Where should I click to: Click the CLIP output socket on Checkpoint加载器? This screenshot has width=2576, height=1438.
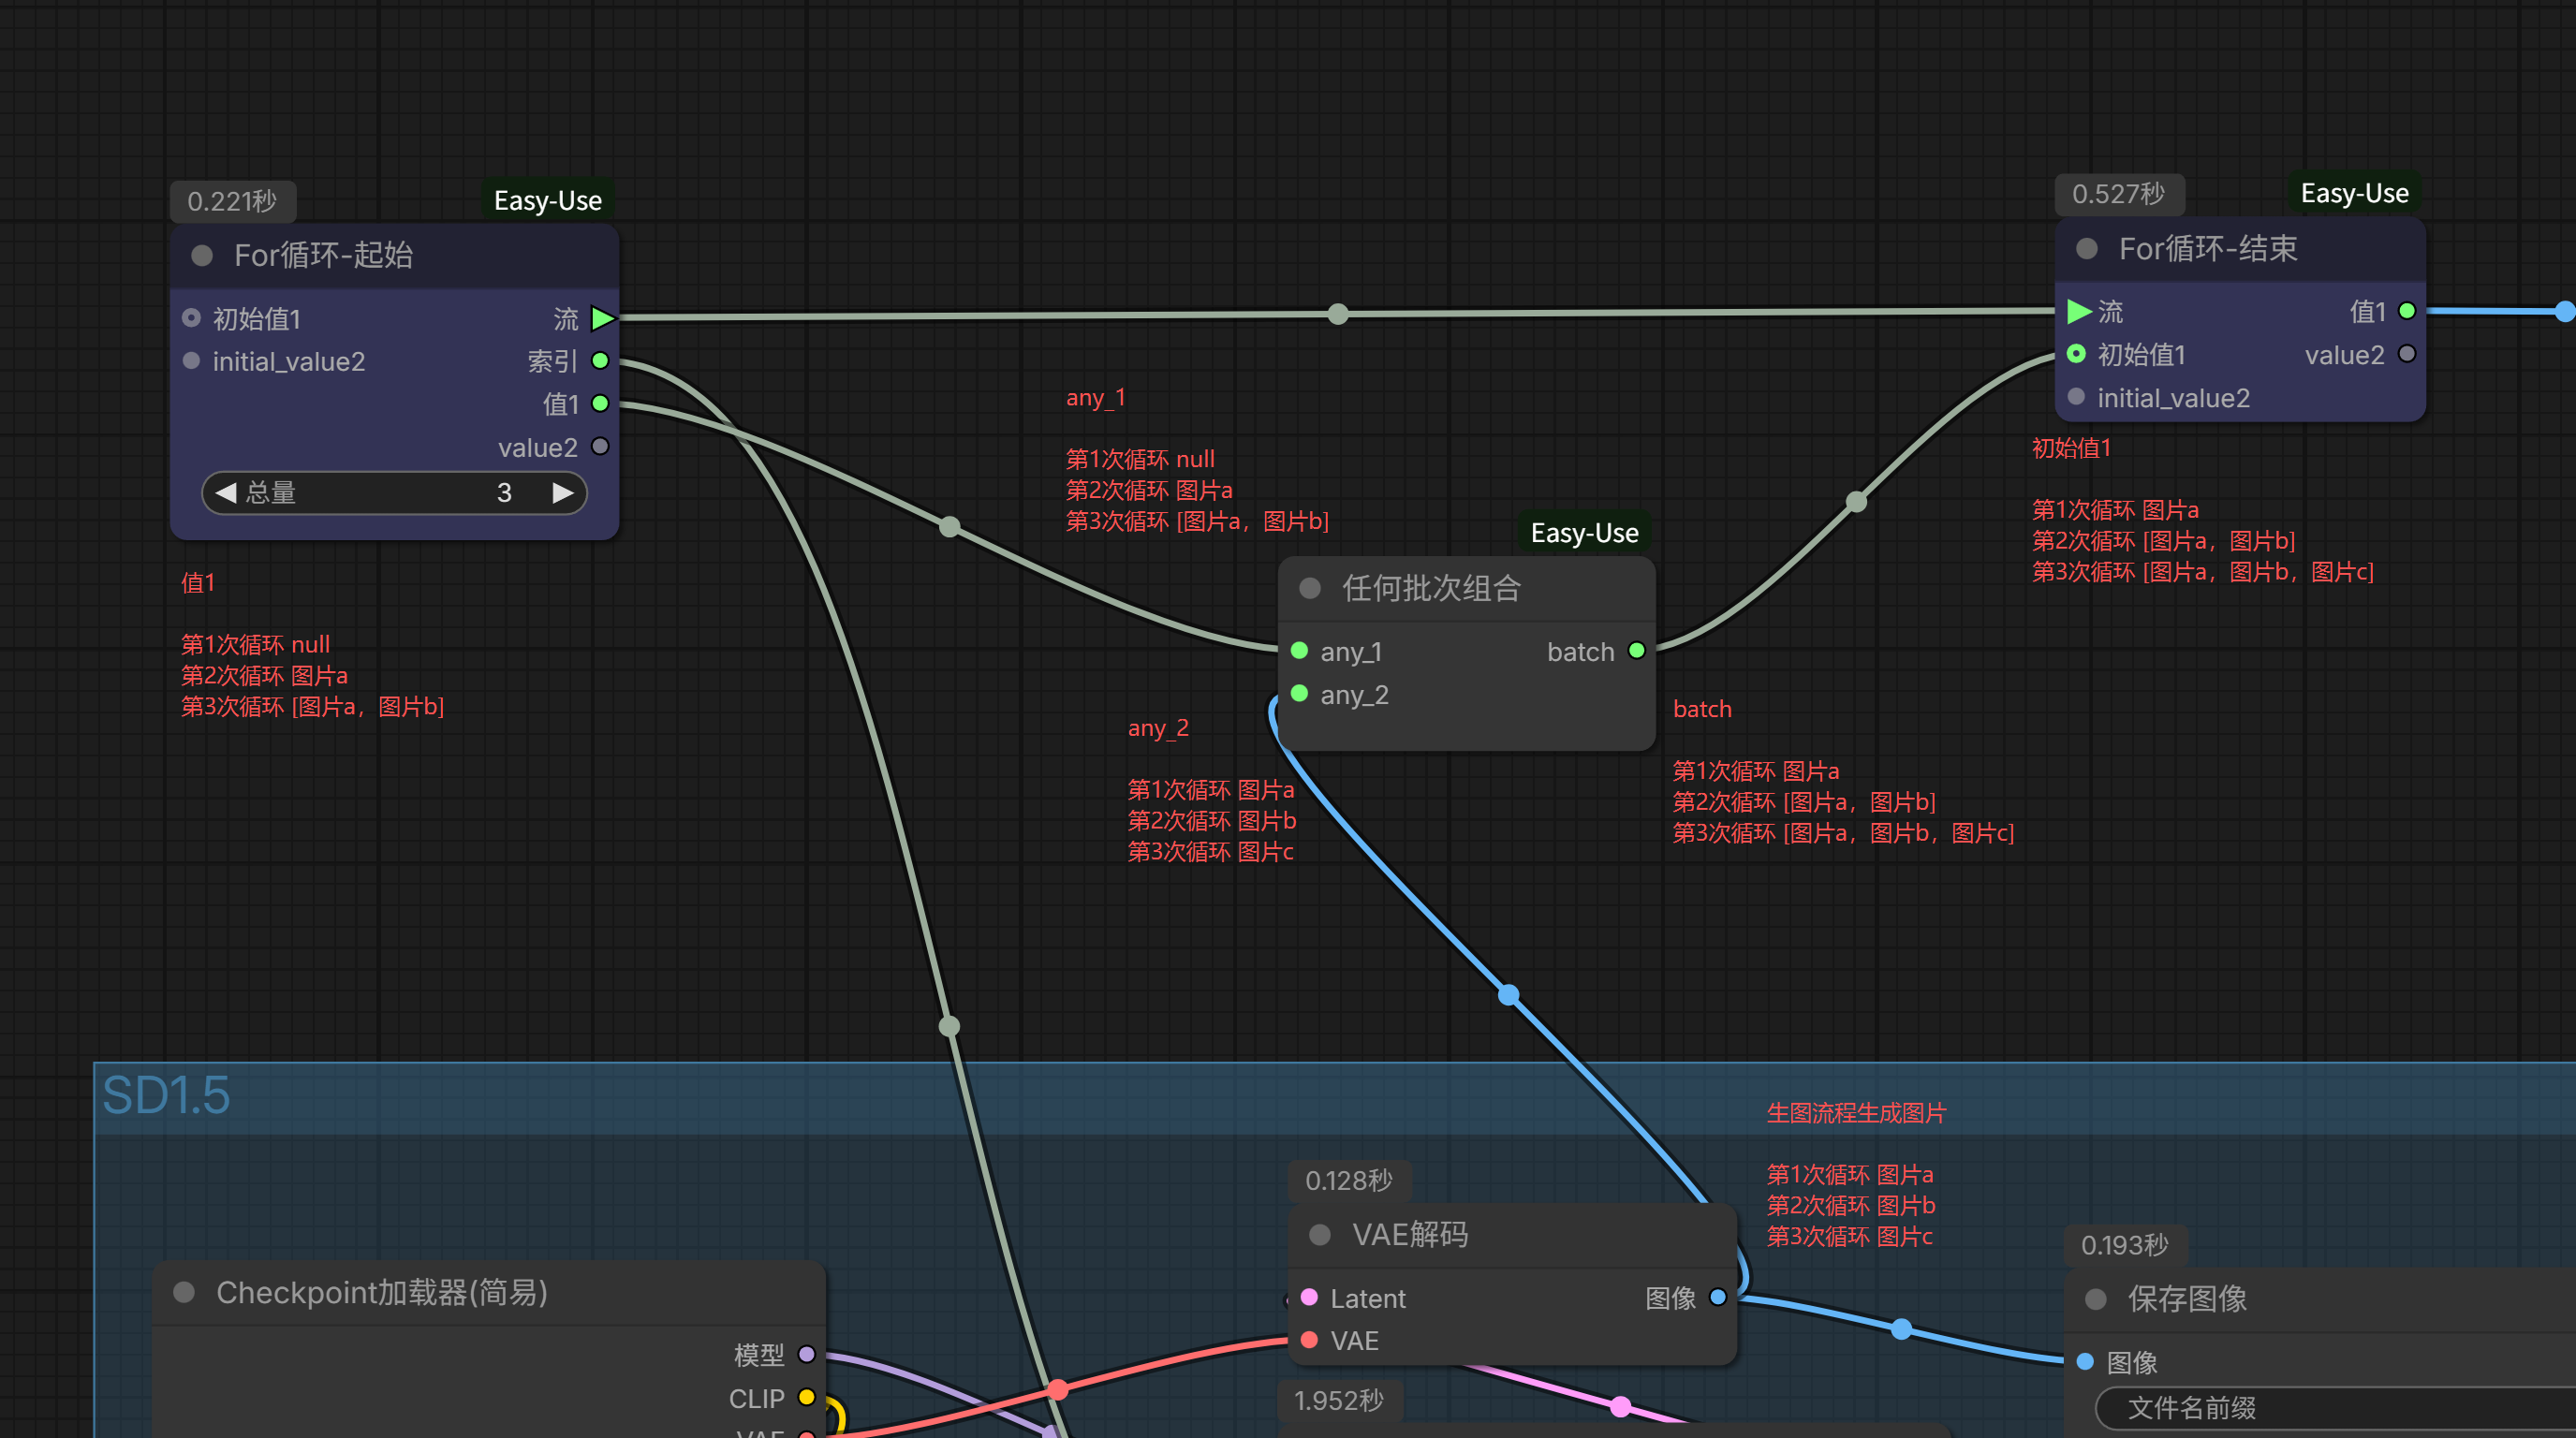pyautogui.click(x=806, y=1397)
